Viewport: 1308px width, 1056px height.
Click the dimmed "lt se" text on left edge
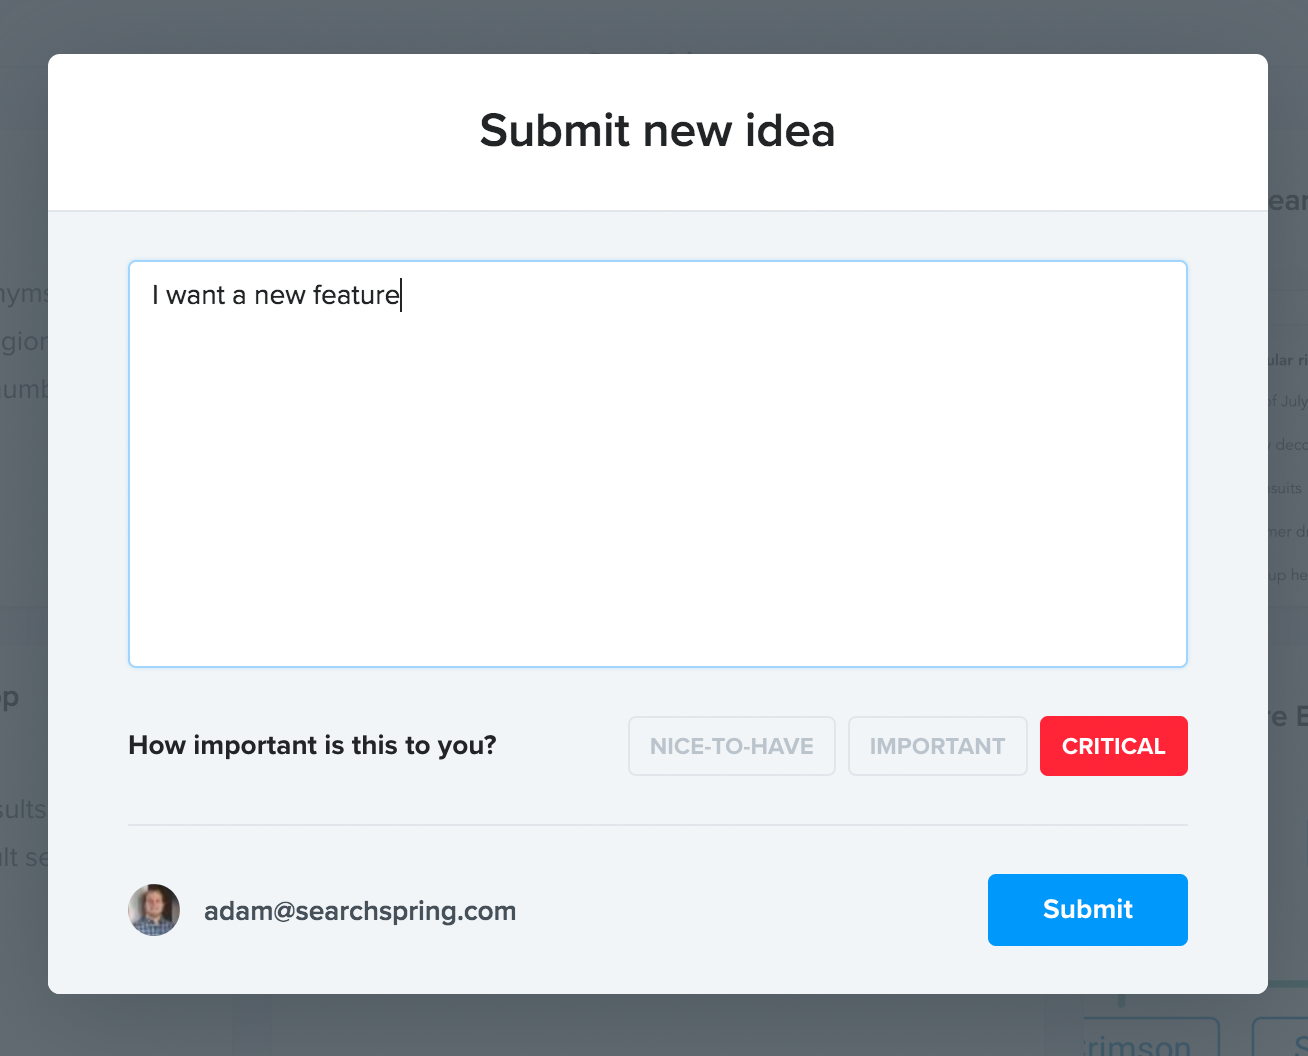(x=23, y=857)
